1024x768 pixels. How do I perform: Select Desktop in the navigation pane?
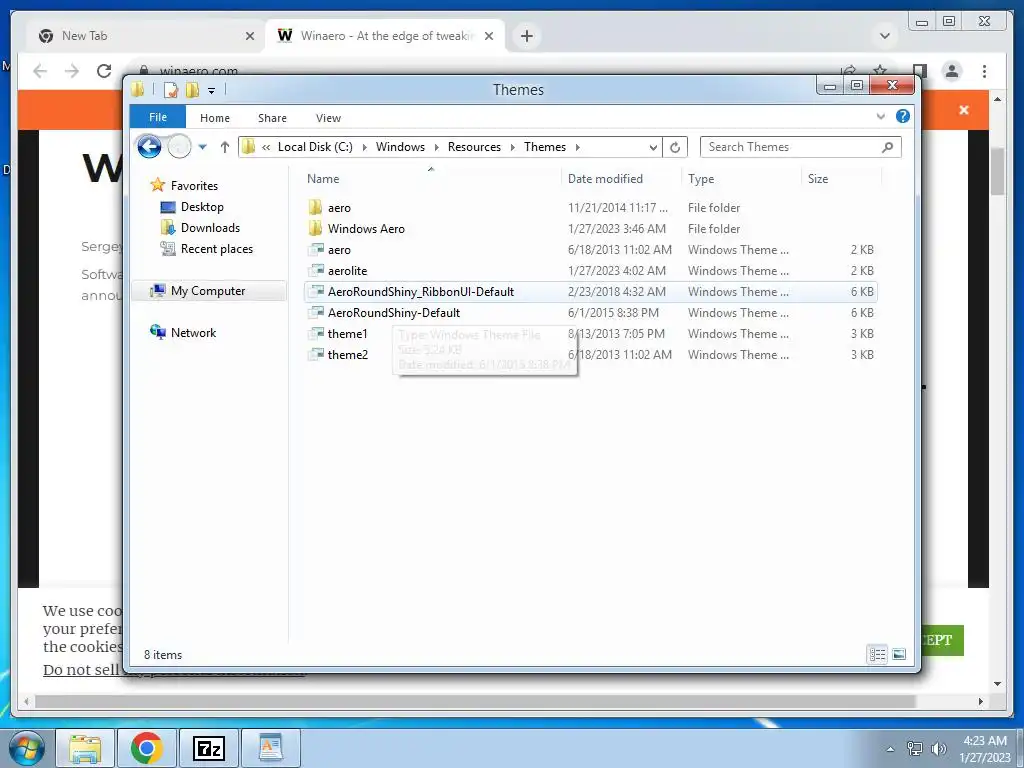[x=202, y=207]
